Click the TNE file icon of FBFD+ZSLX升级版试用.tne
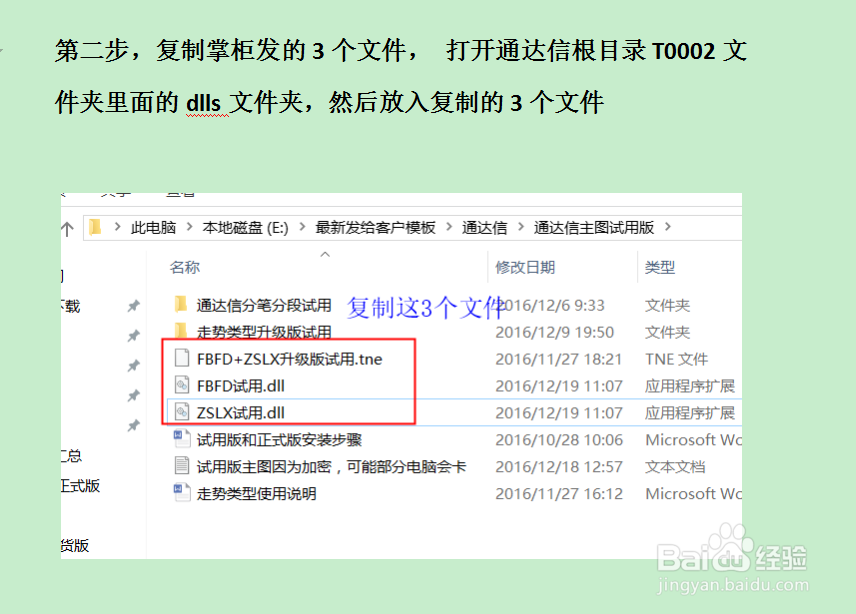856x614 pixels. point(180,358)
